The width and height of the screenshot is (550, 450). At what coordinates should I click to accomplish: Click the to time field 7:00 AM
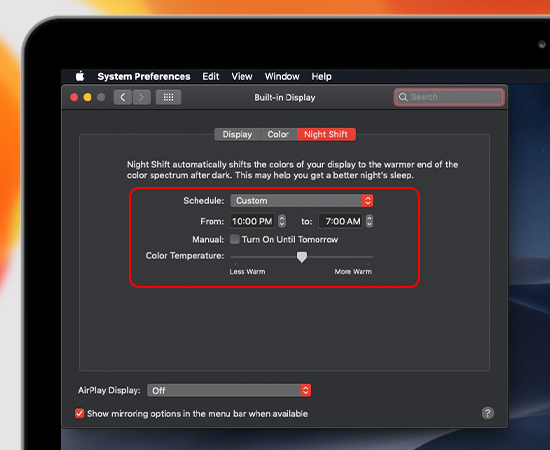tap(340, 221)
